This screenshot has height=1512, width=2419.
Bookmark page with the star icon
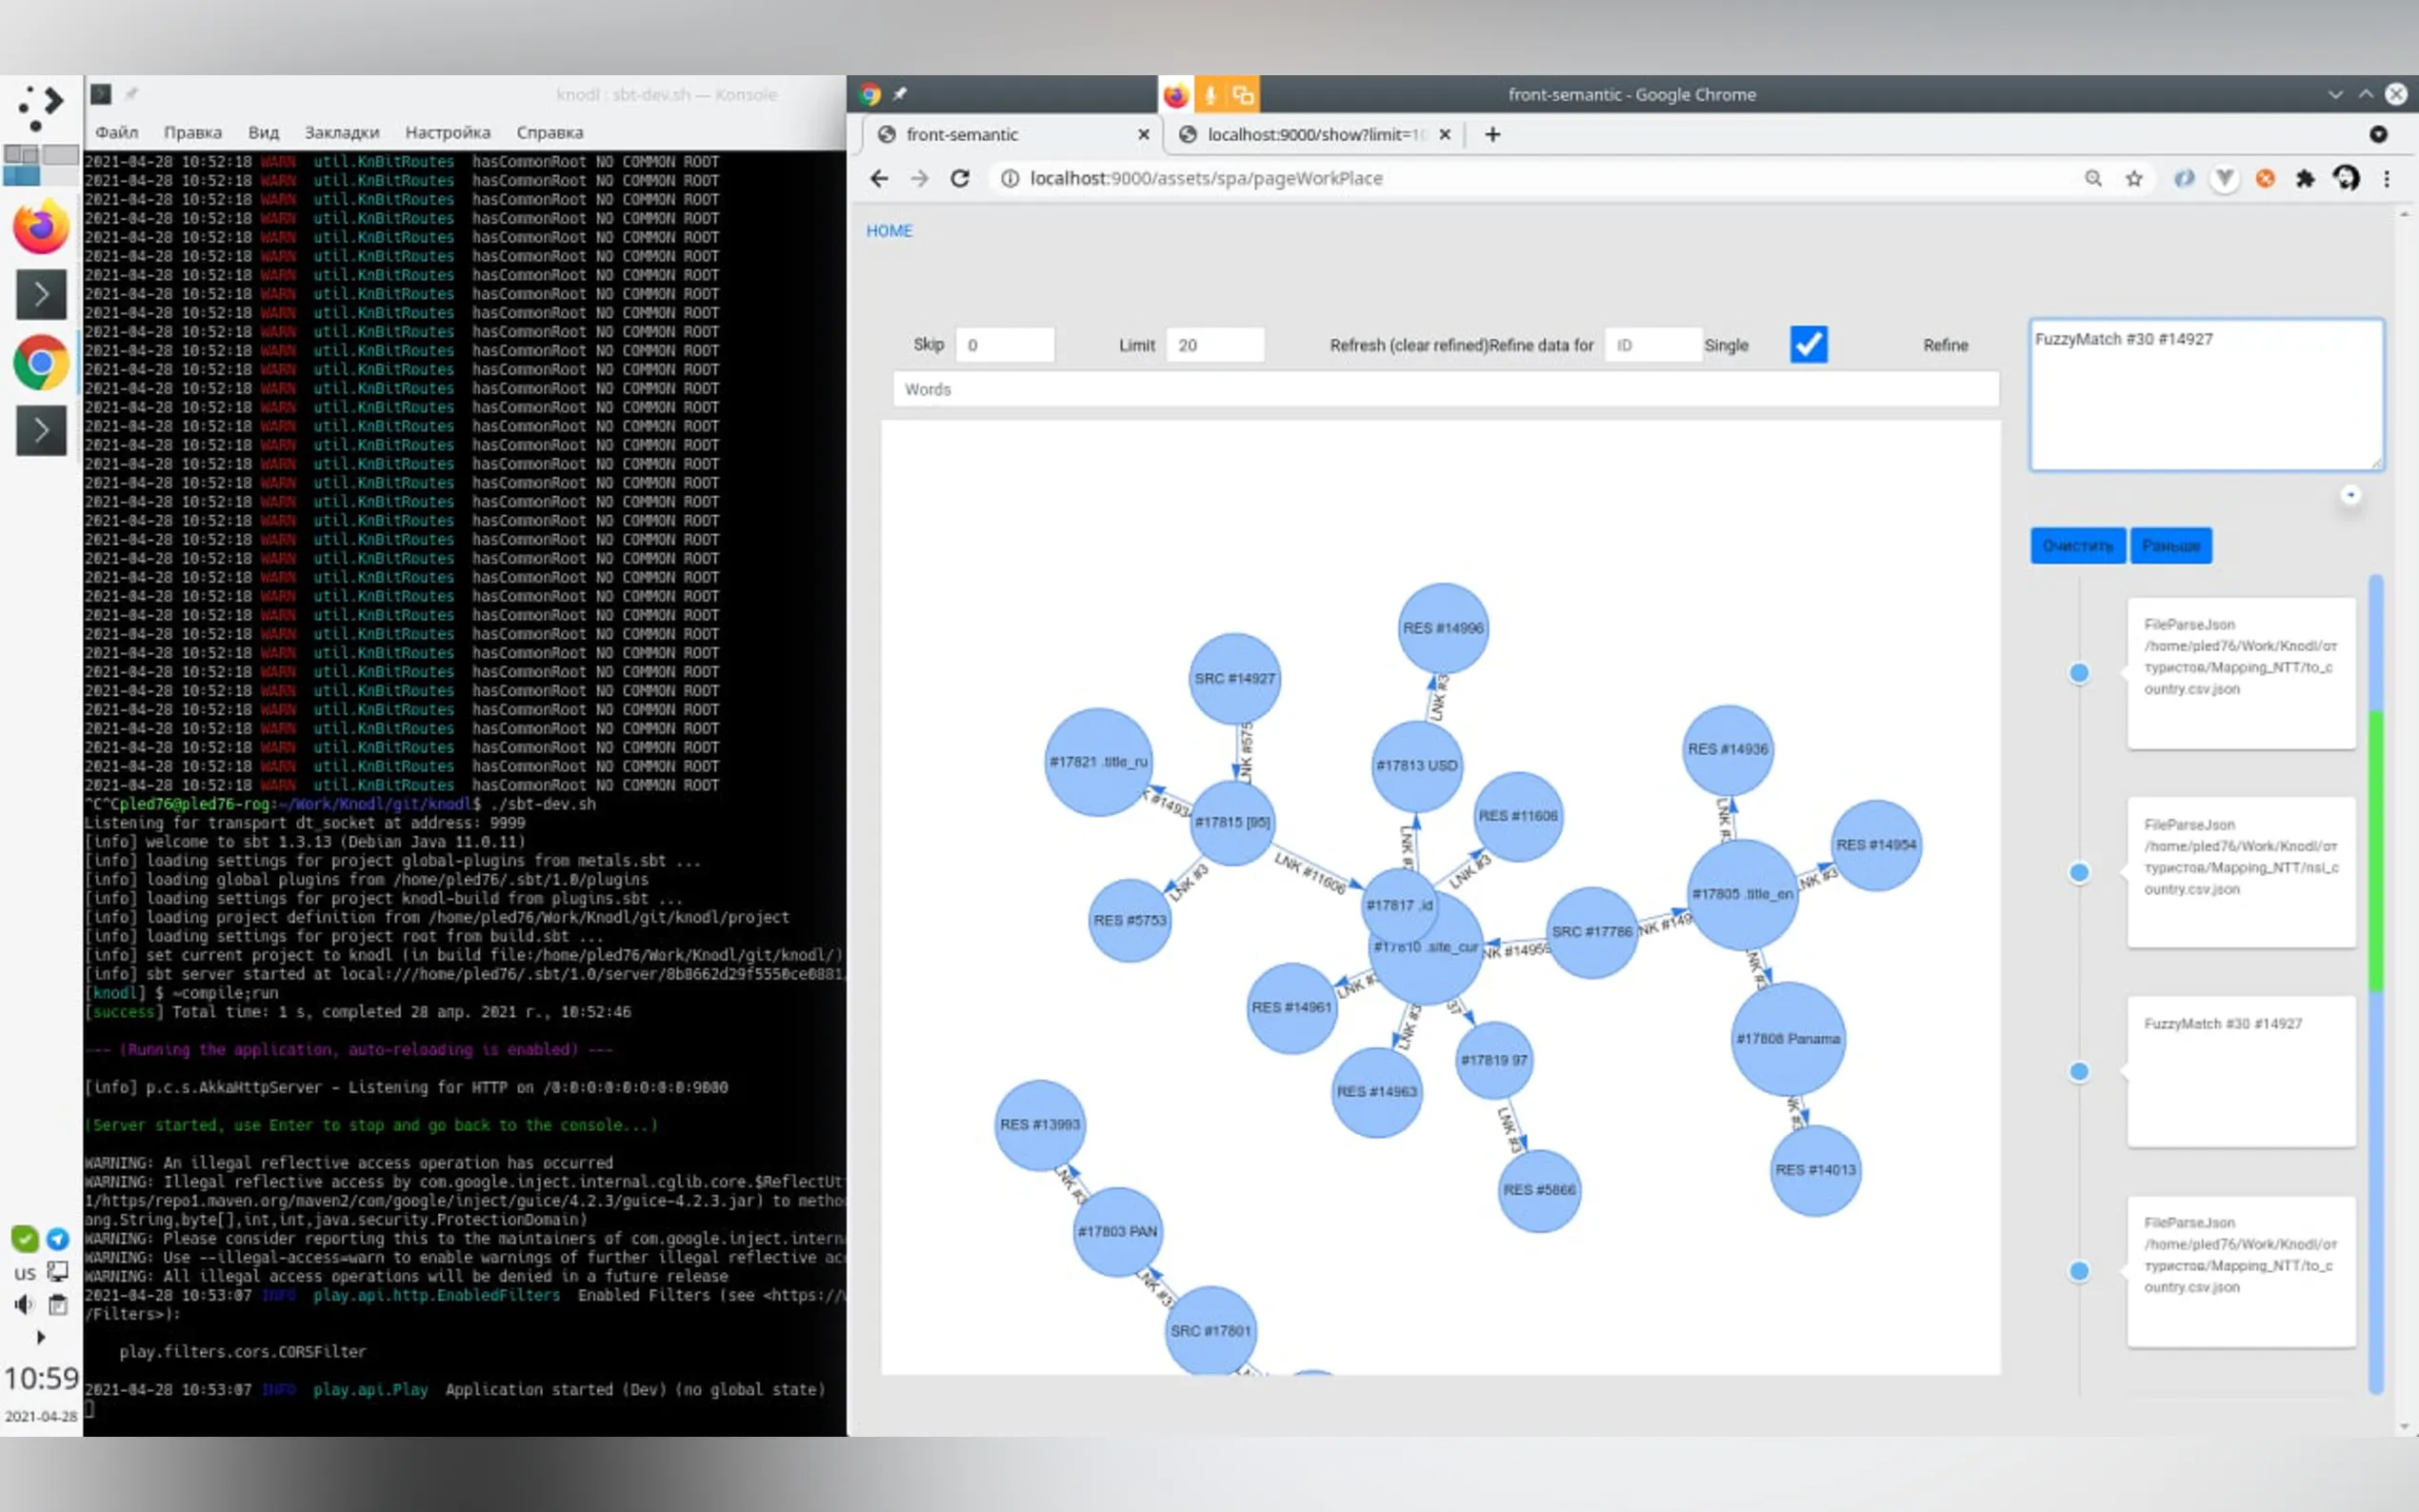click(x=2134, y=178)
